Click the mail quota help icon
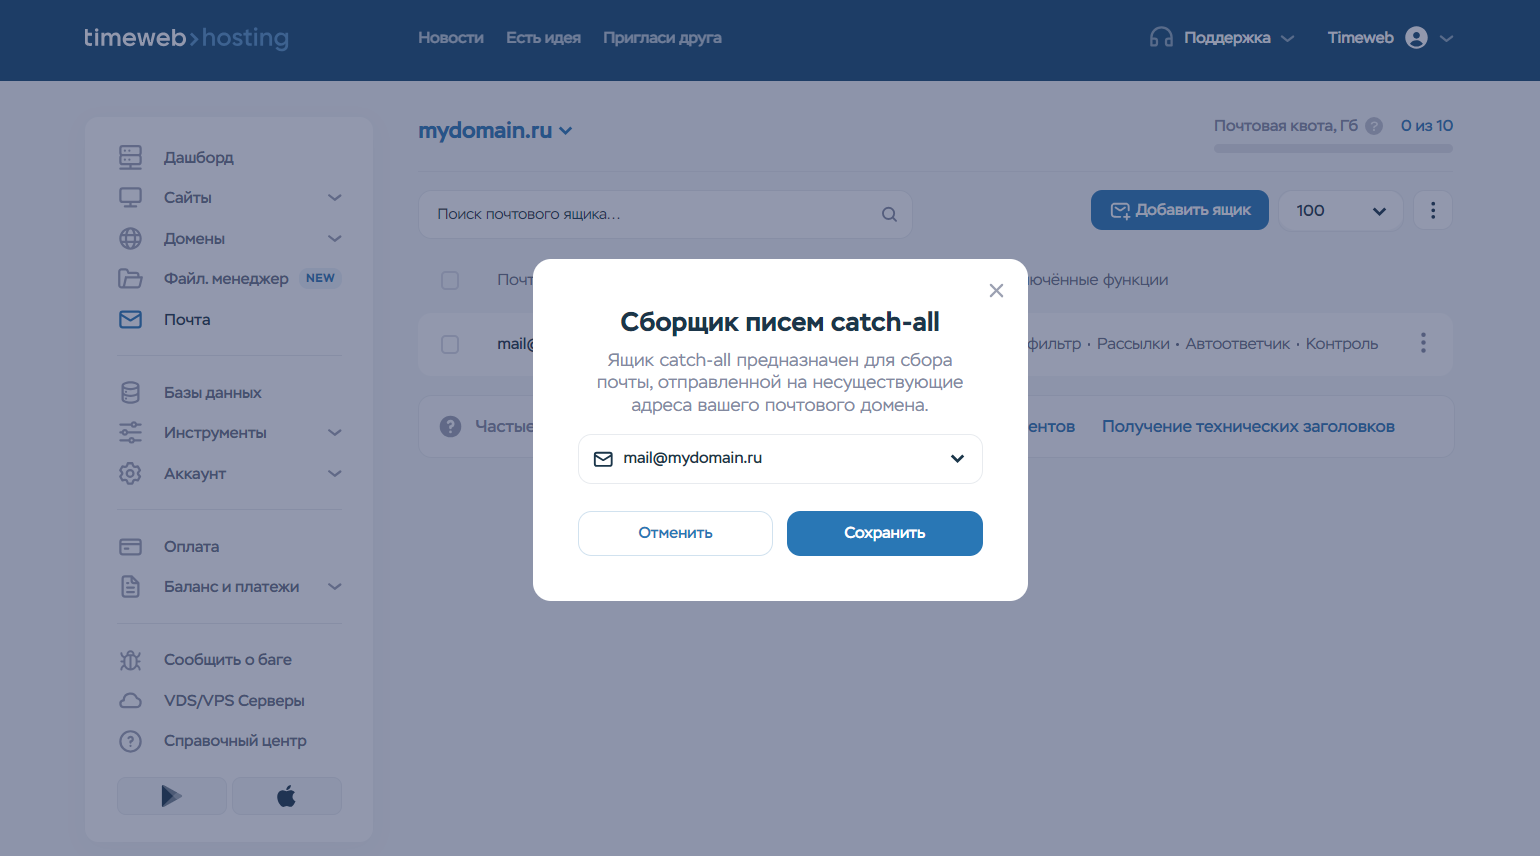The height and width of the screenshot is (856, 1540). pos(1374,126)
